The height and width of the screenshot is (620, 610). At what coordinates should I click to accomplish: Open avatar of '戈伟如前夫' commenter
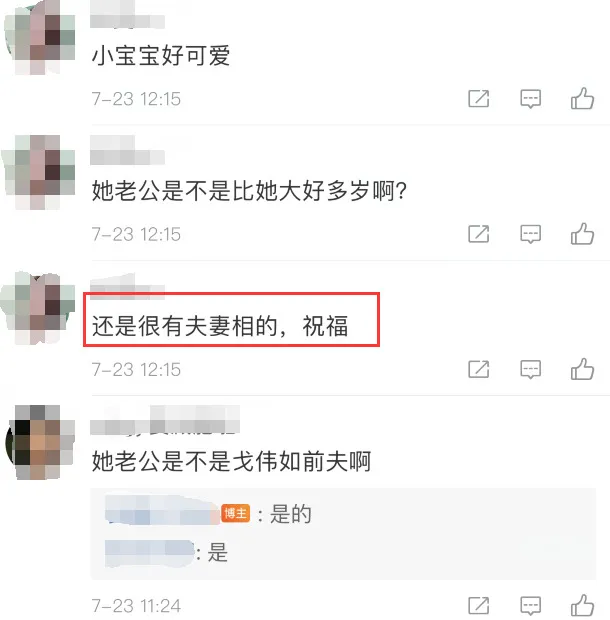coord(40,442)
